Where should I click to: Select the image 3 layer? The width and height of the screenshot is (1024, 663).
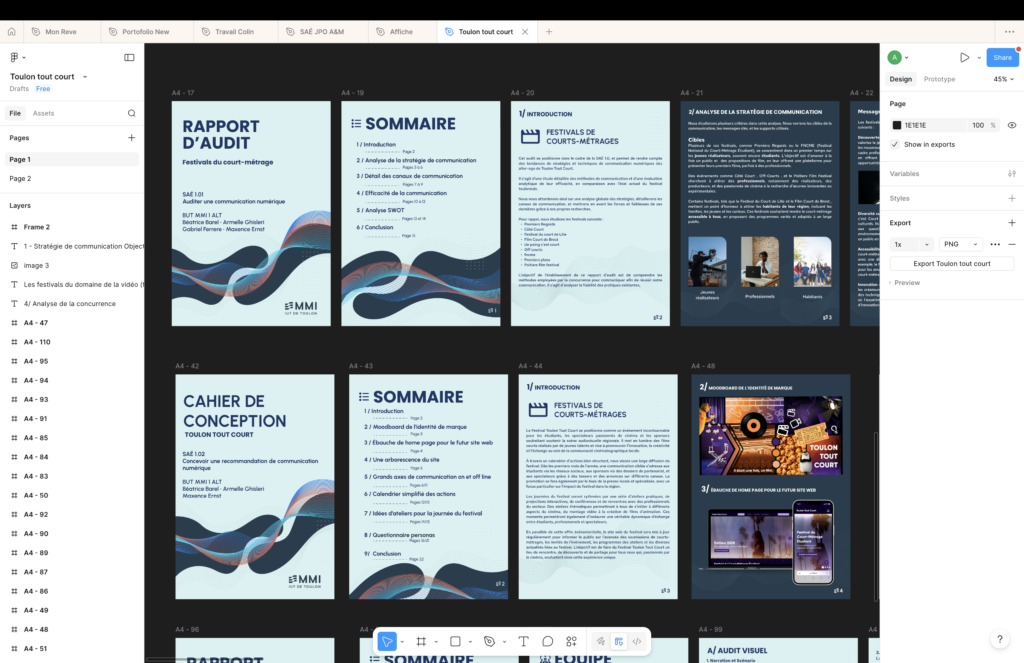(72, 265)
